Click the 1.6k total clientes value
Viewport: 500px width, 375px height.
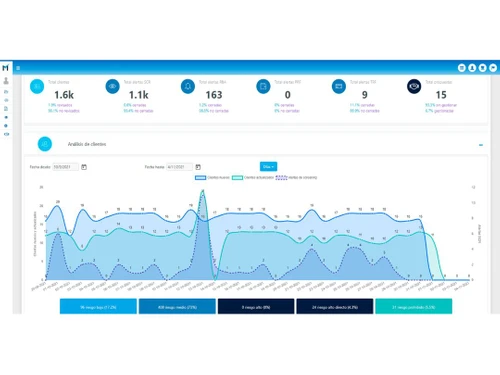(64, 95)
